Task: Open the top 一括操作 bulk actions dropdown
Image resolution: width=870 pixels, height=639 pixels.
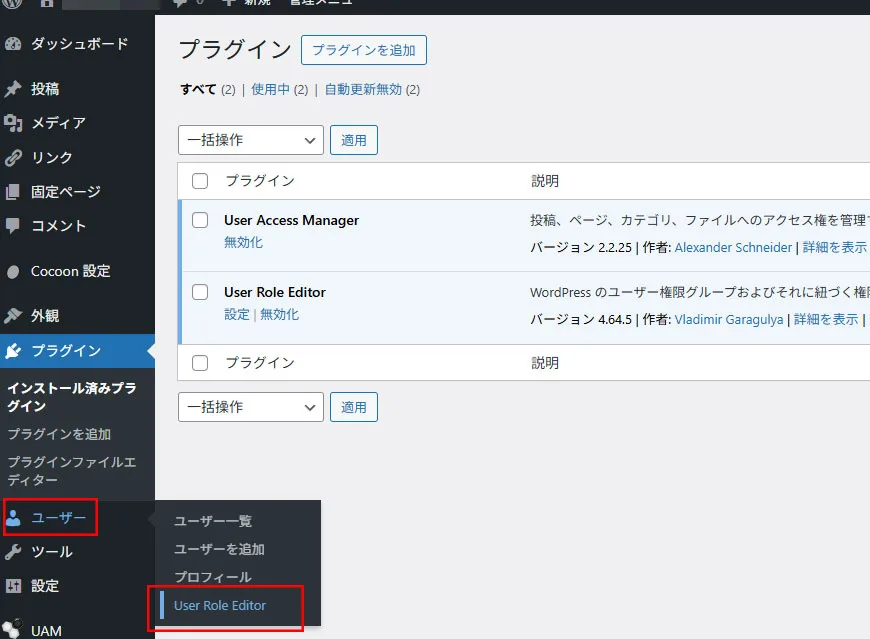Action: (250, 140)
